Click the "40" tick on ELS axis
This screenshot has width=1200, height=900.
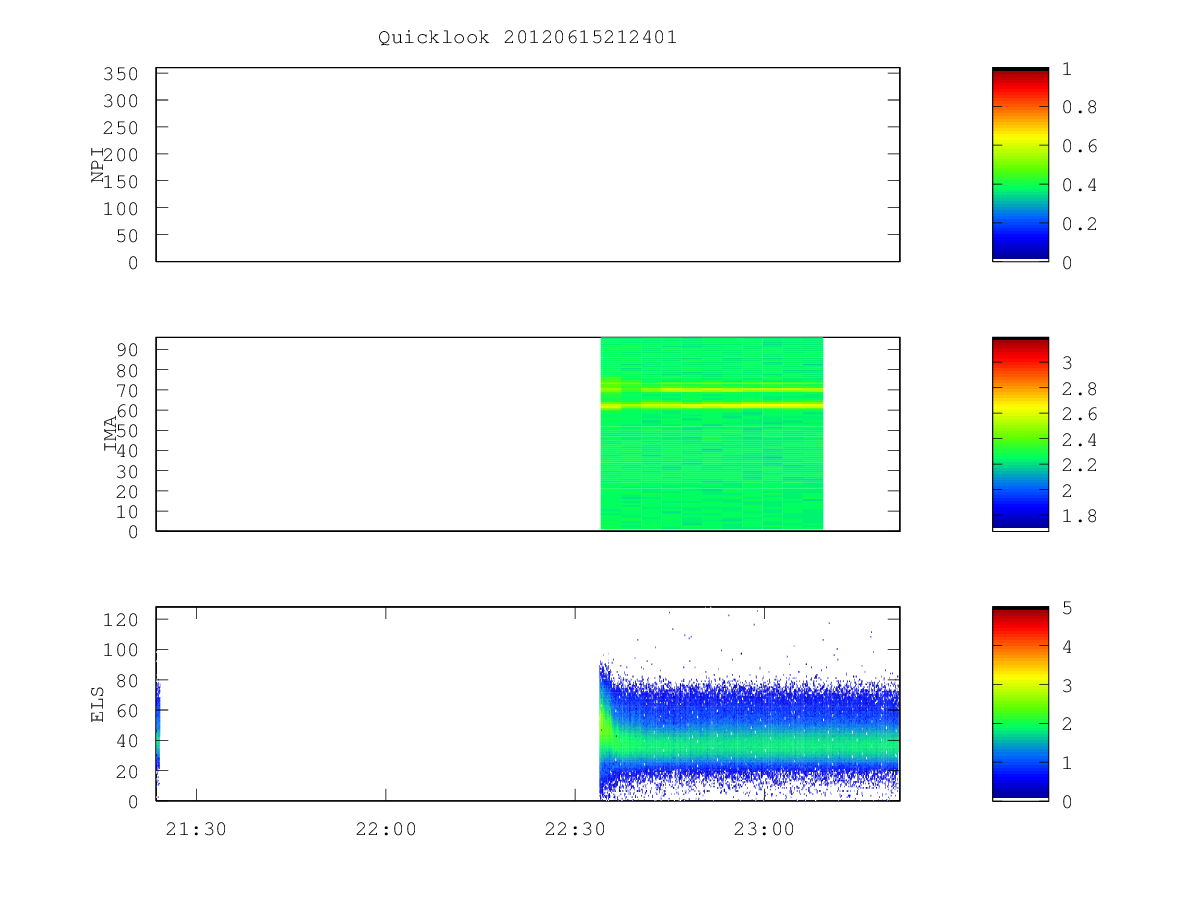click(125, 740)
